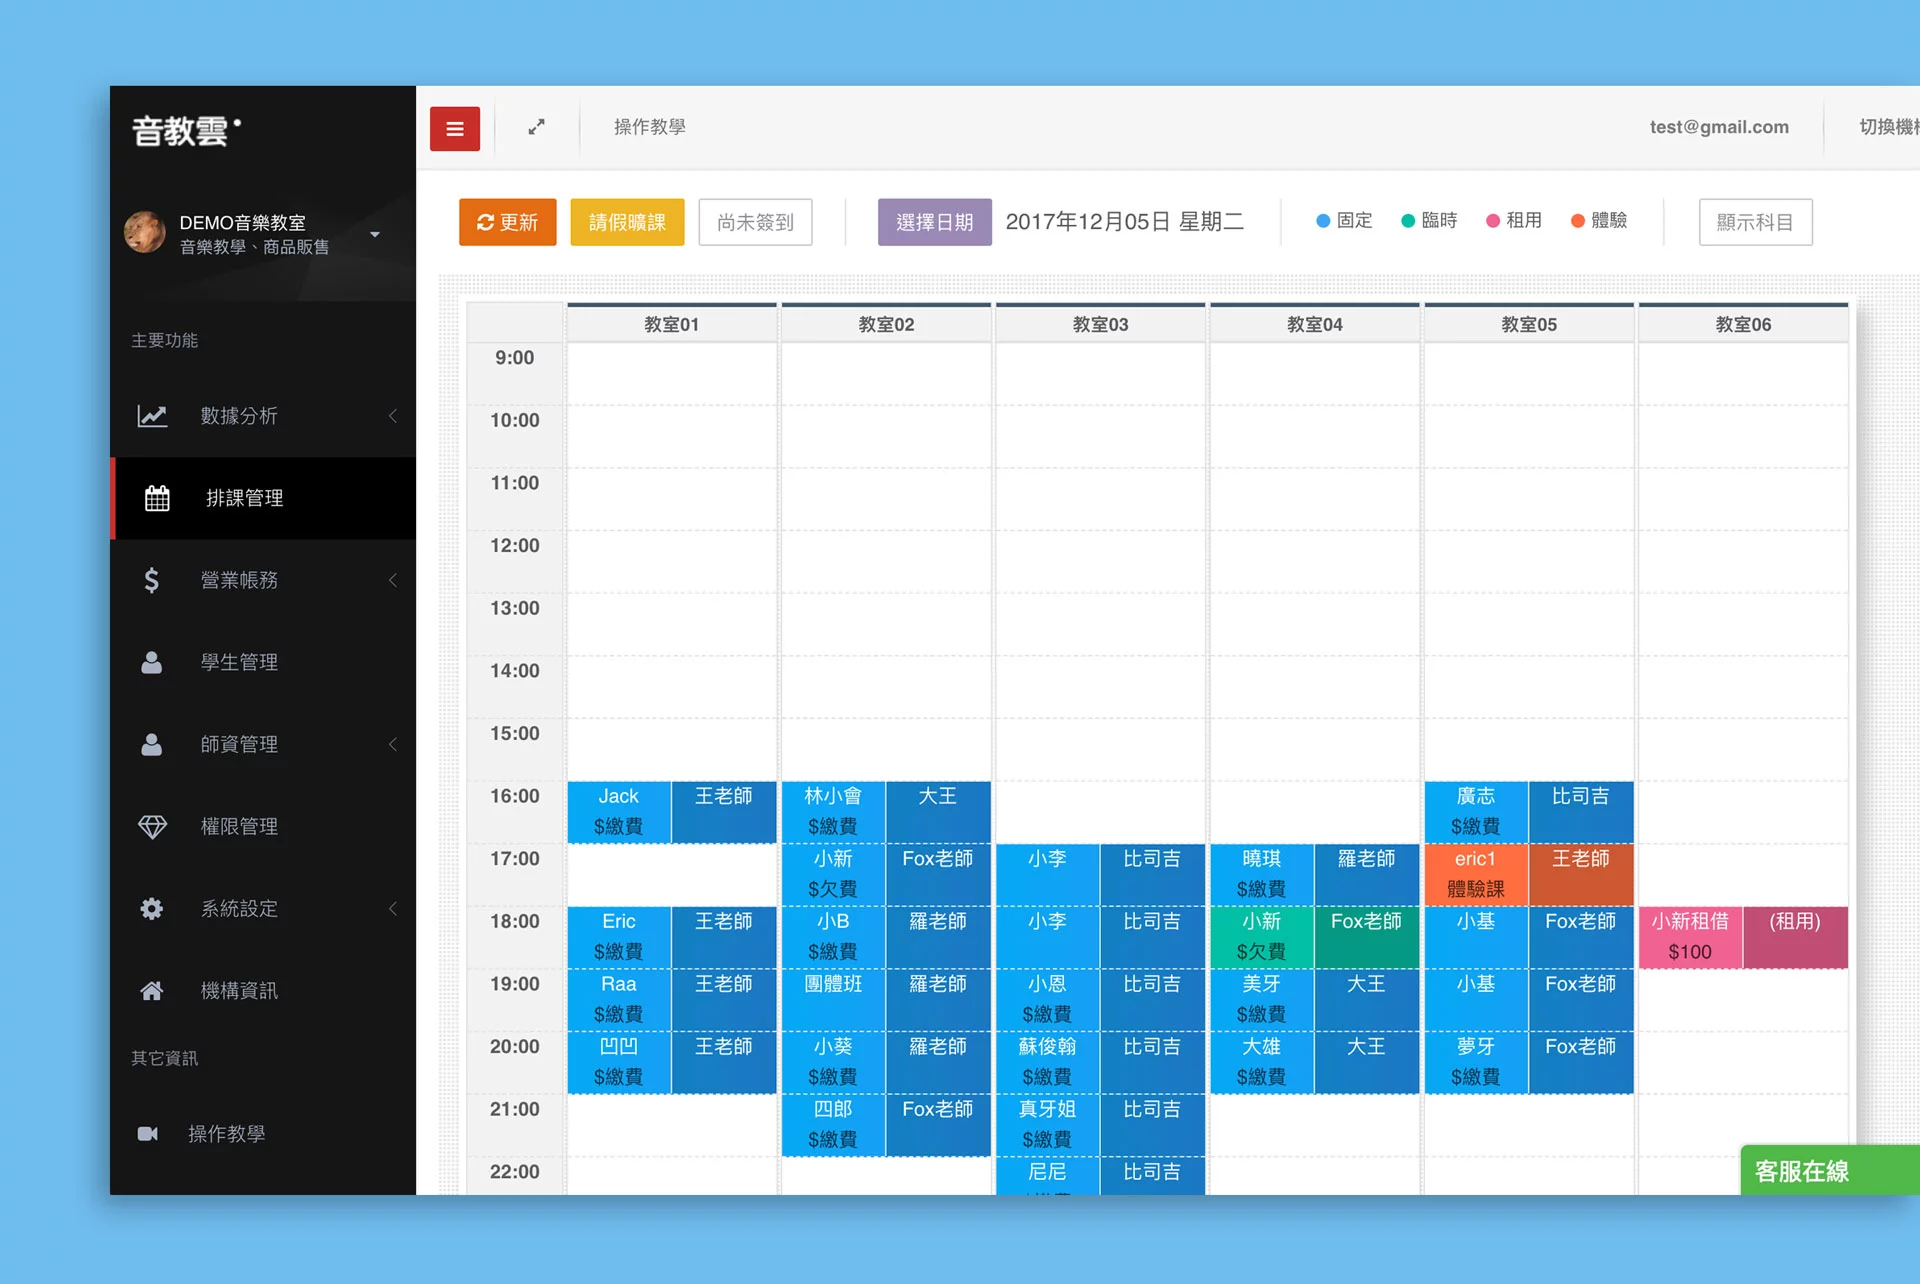This screenshot has height=1284, width=1920.
Task: Expand the 師資管理 submenu chevron
Action: tap(393, 744)
